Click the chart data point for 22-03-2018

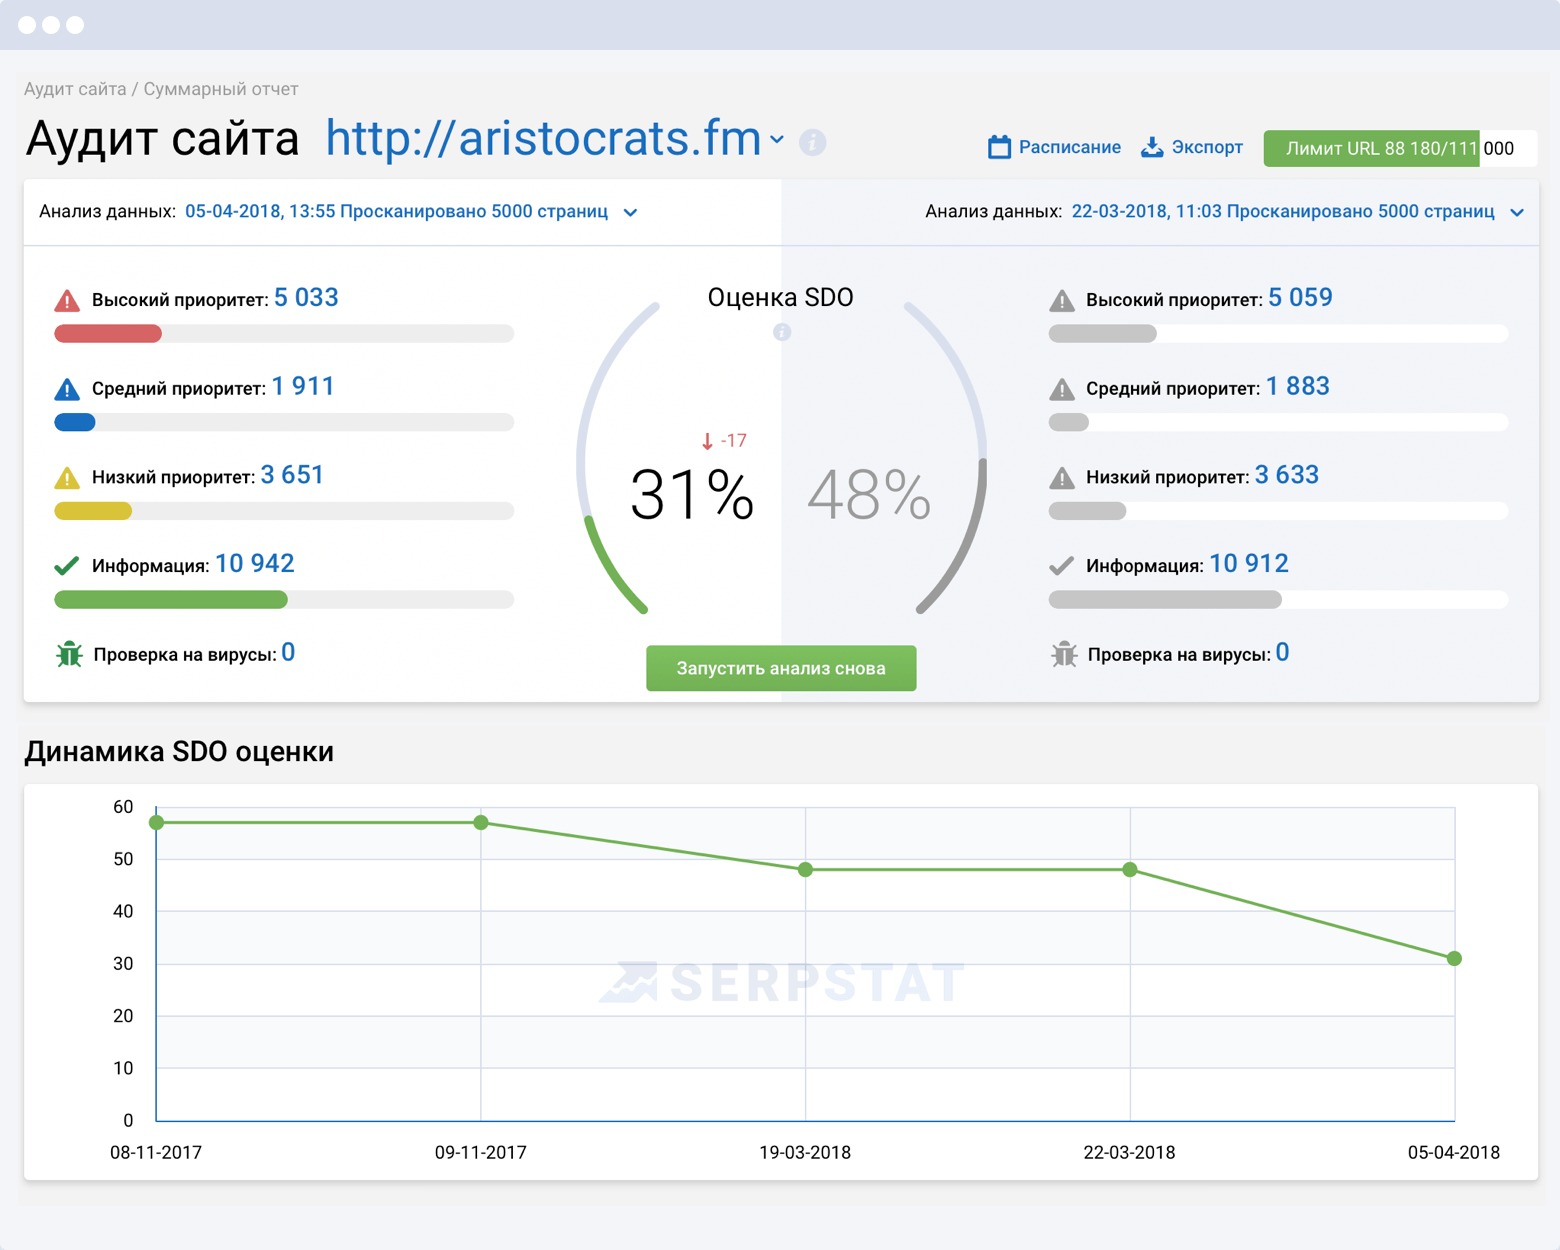point(1130,870)
